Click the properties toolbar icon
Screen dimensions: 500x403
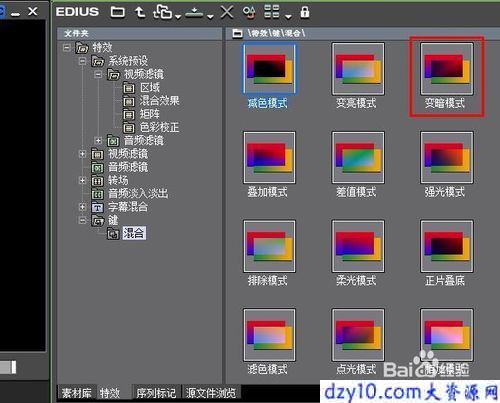[249, 12]
